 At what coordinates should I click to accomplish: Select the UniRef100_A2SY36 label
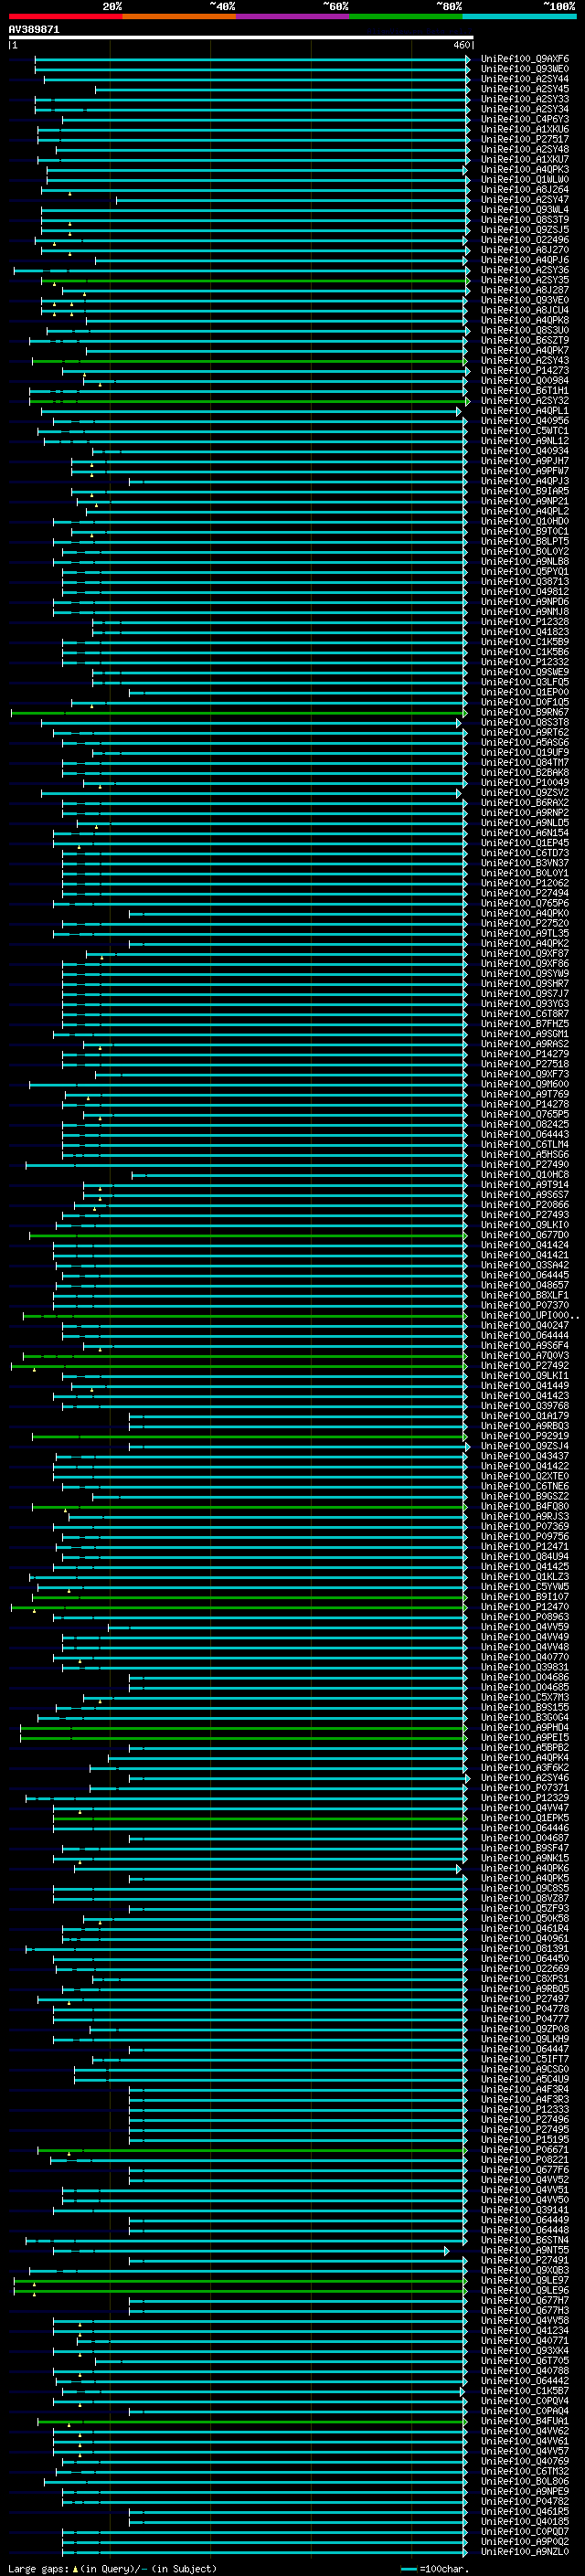pyautogui.click(x=525, y=270)
